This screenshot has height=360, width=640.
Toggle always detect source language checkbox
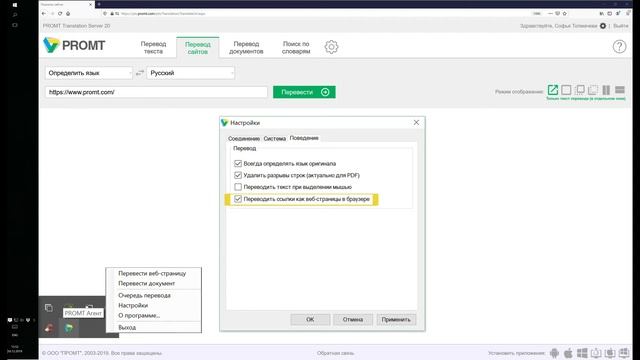pyautogui.click(x=238, y=163)
